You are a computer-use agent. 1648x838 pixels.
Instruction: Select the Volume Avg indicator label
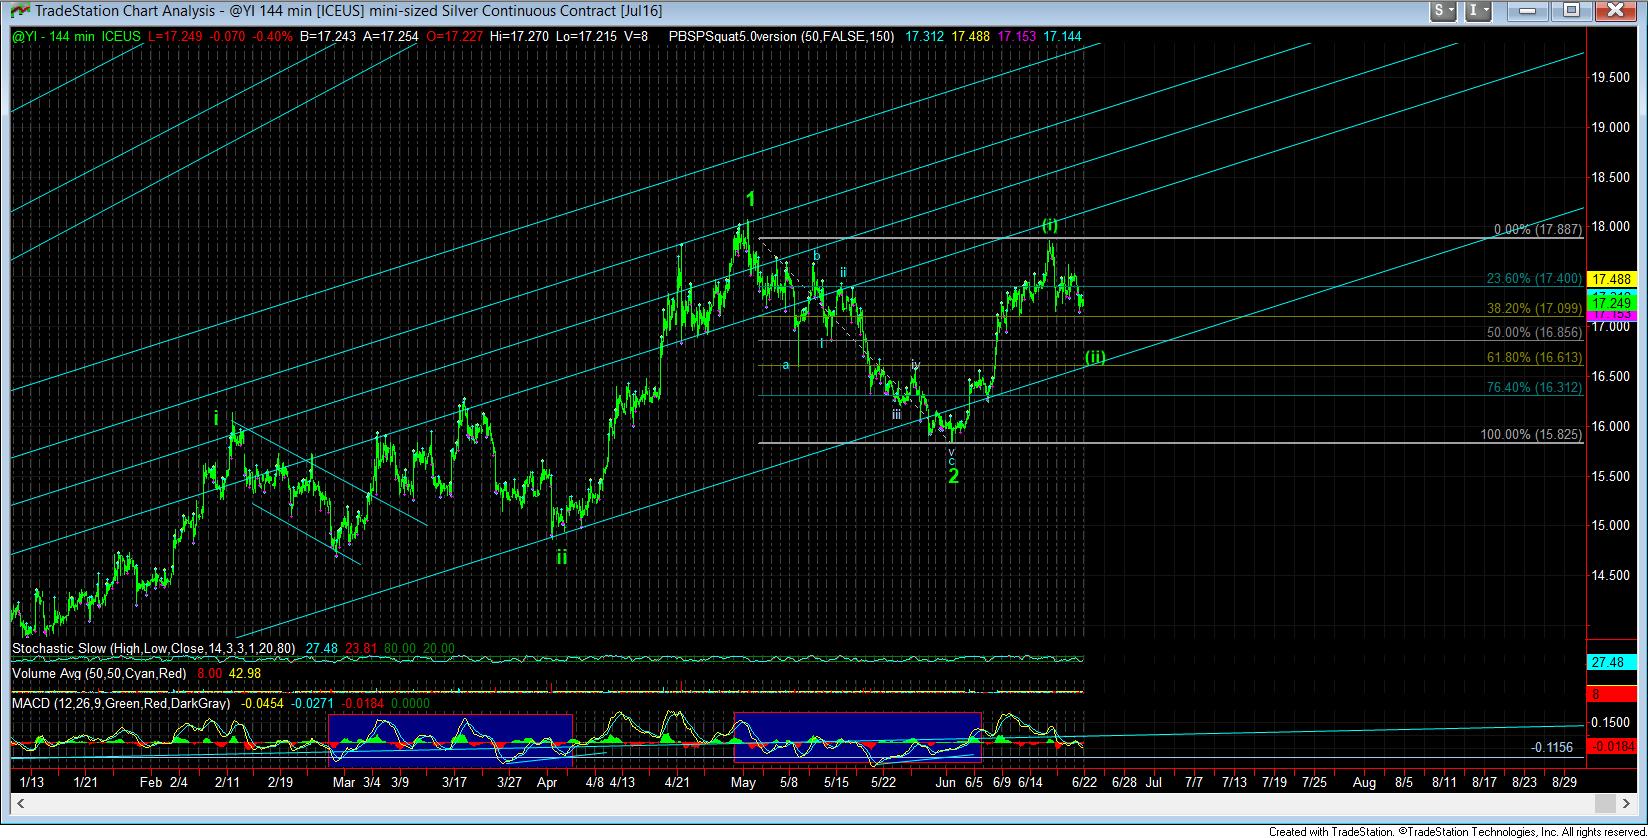tap(101, 674)
